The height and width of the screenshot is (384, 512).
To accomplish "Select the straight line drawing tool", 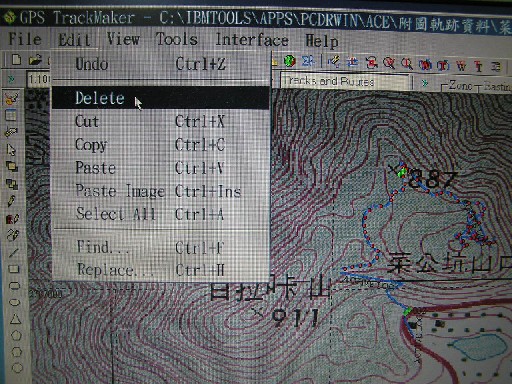I will click(x=13, y=253).
